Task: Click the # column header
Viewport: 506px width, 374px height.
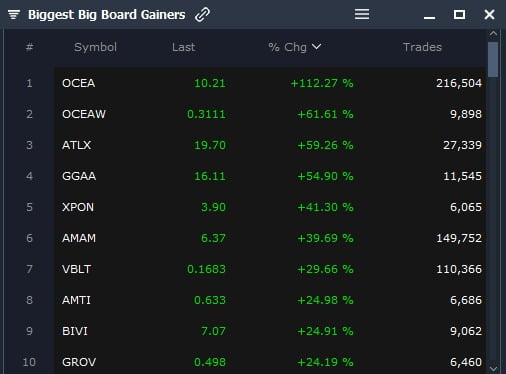Action: coord(29,47)
